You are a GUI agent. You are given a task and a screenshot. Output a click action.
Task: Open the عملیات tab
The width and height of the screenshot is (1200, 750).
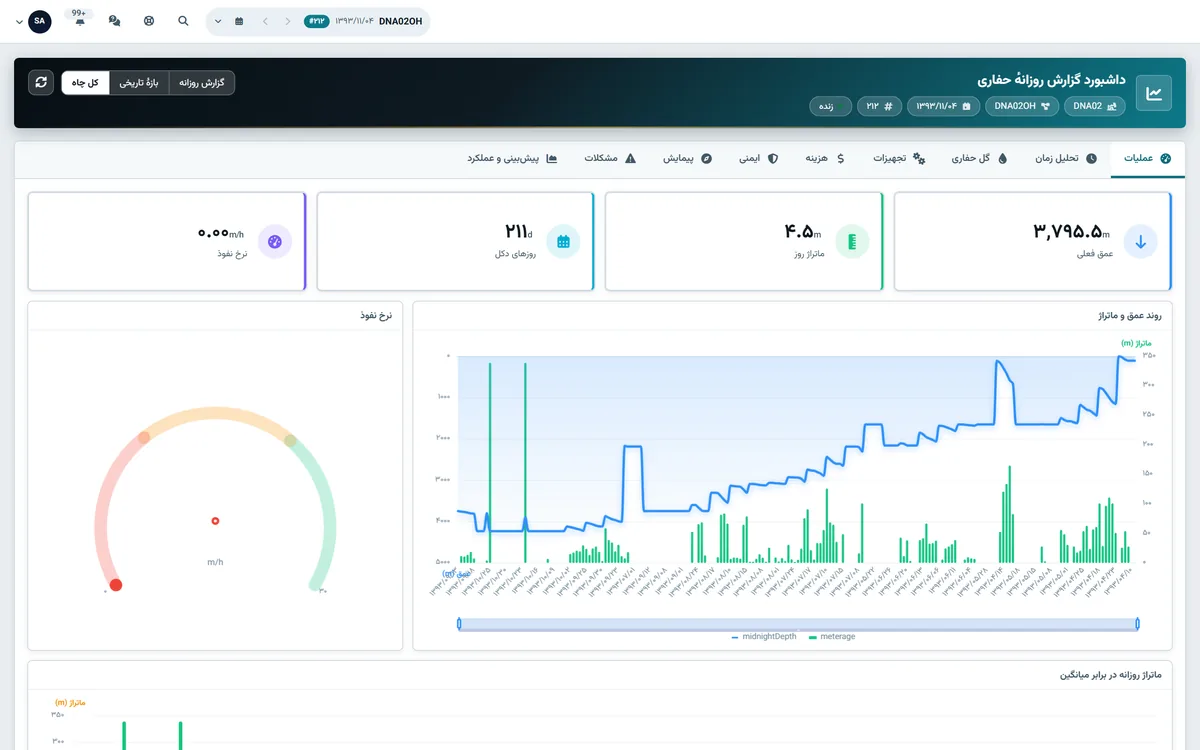point(1147,159)
